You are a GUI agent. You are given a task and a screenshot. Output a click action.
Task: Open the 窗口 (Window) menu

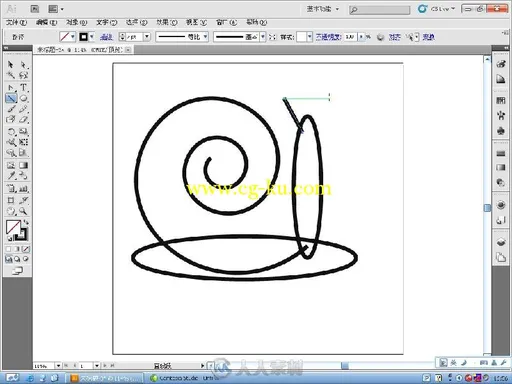[x=226, y=22]
